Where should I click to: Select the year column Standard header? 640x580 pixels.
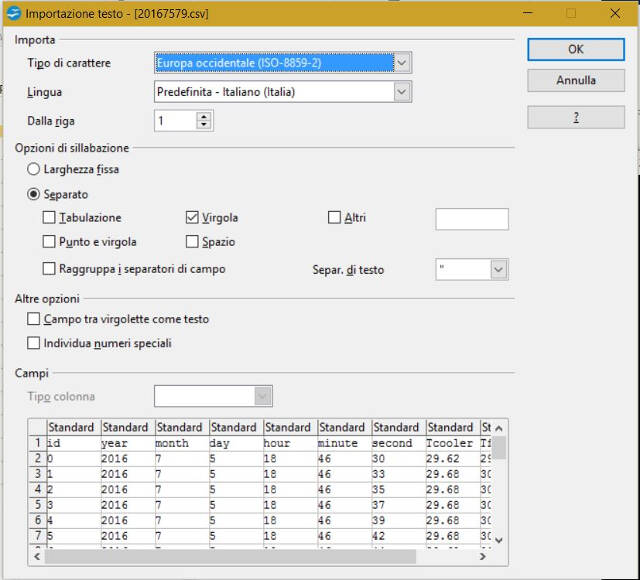[128, 427]
